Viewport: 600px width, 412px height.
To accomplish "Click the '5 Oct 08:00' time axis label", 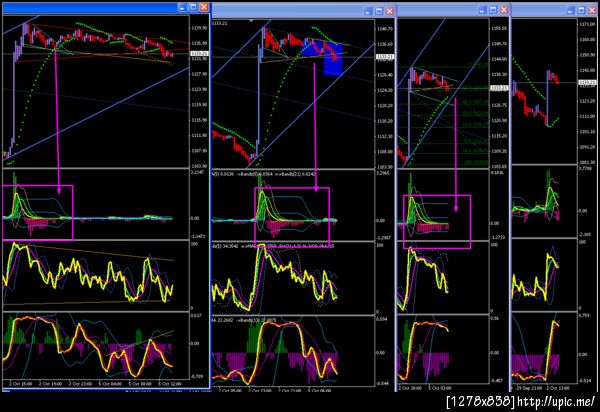I will point(140,383).
